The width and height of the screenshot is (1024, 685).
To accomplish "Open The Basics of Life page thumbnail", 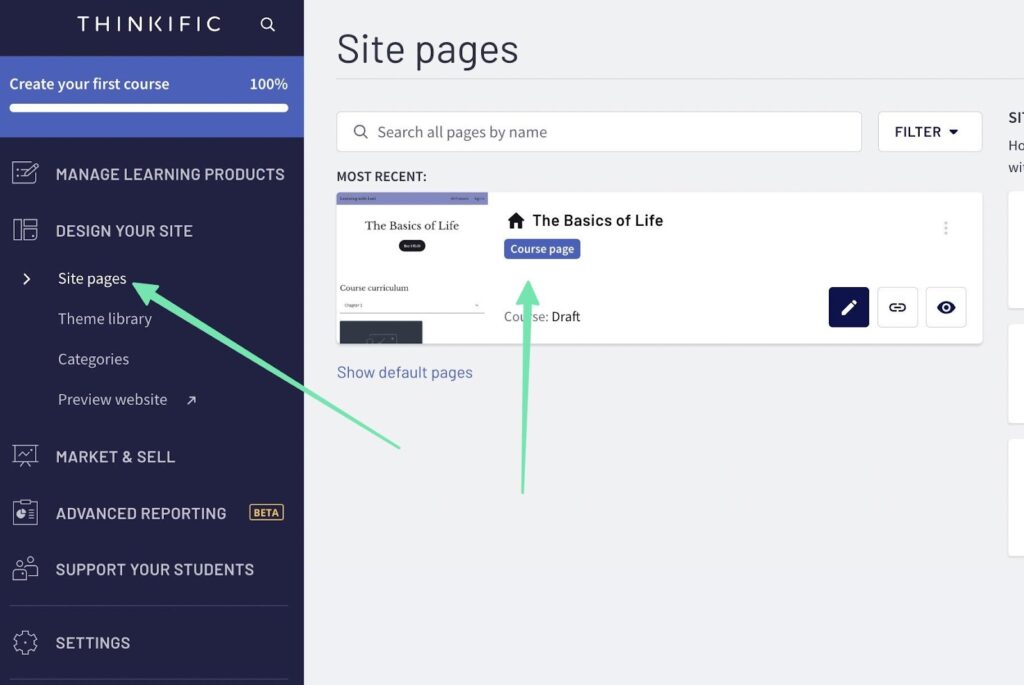I will tap(412, 268).
